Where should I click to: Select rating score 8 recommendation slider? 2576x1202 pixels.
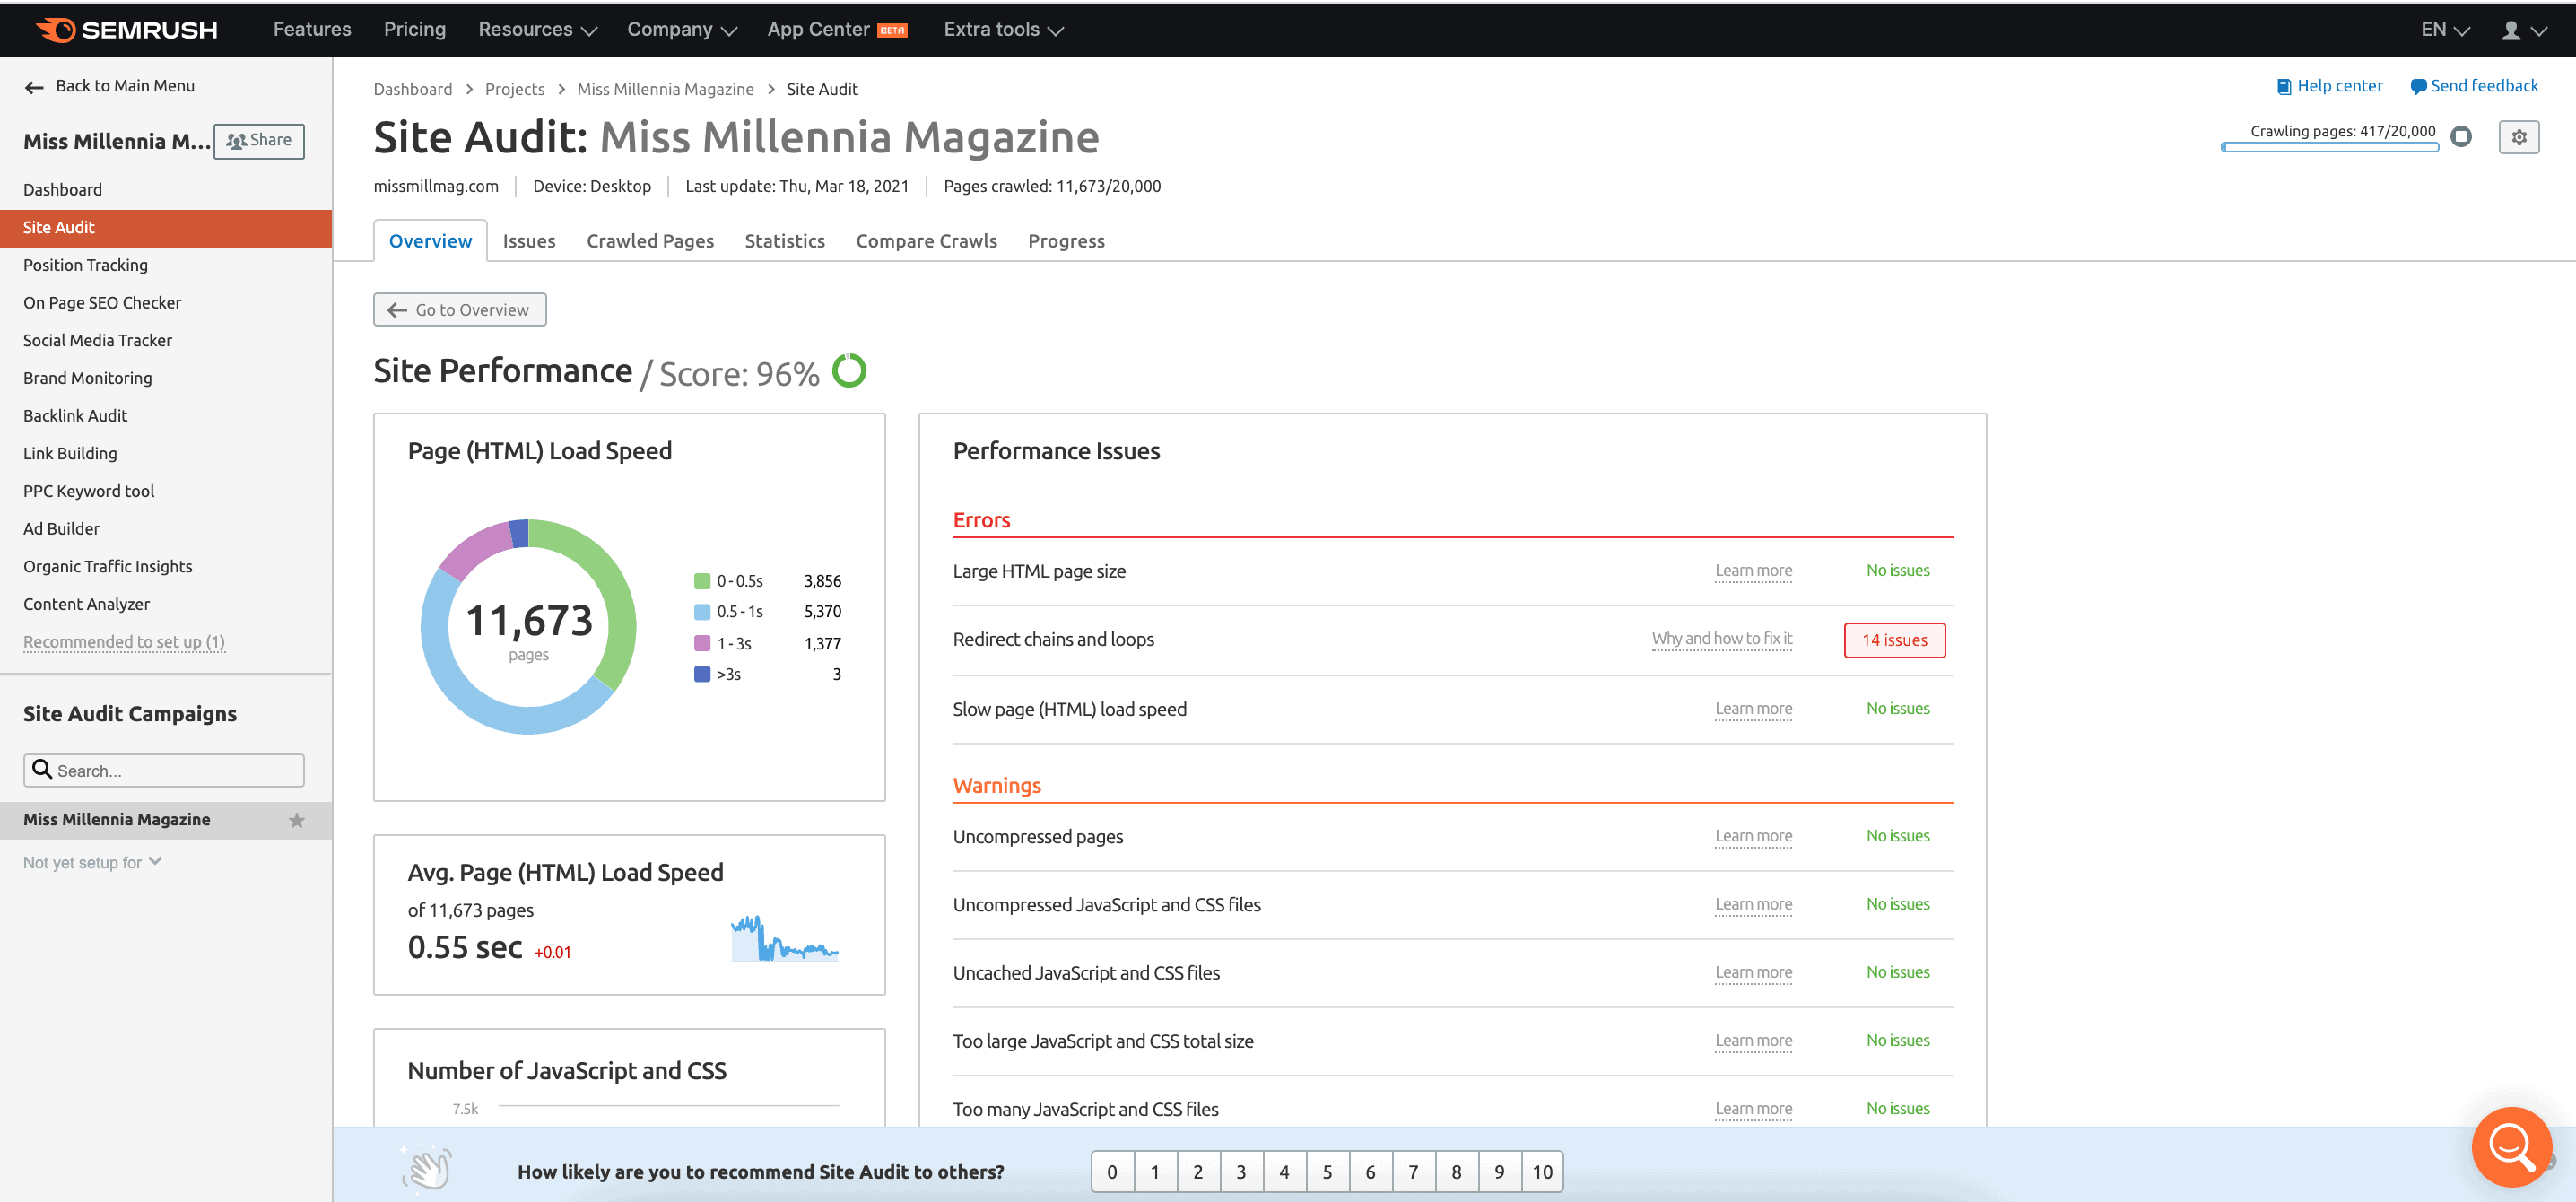click(x=1456, y=1171)
